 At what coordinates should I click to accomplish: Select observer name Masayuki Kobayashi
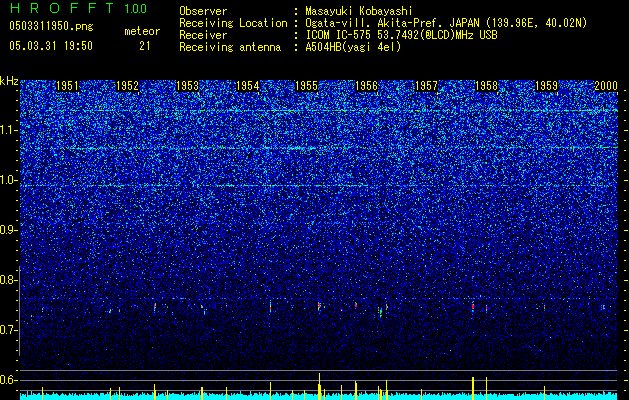358,11
